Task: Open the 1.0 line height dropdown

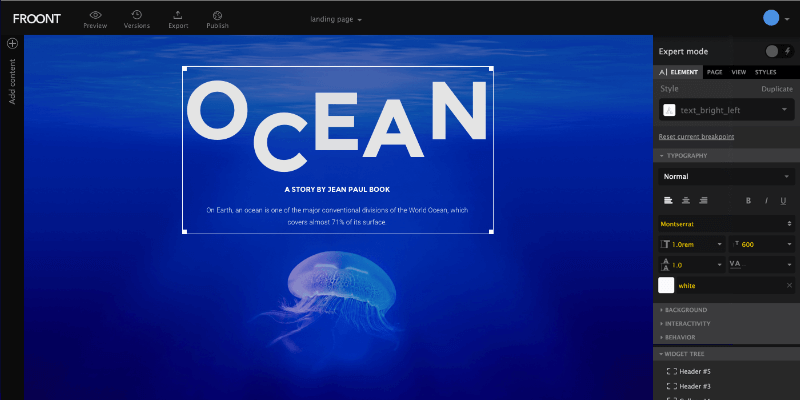Action: (x=692, y=265)
